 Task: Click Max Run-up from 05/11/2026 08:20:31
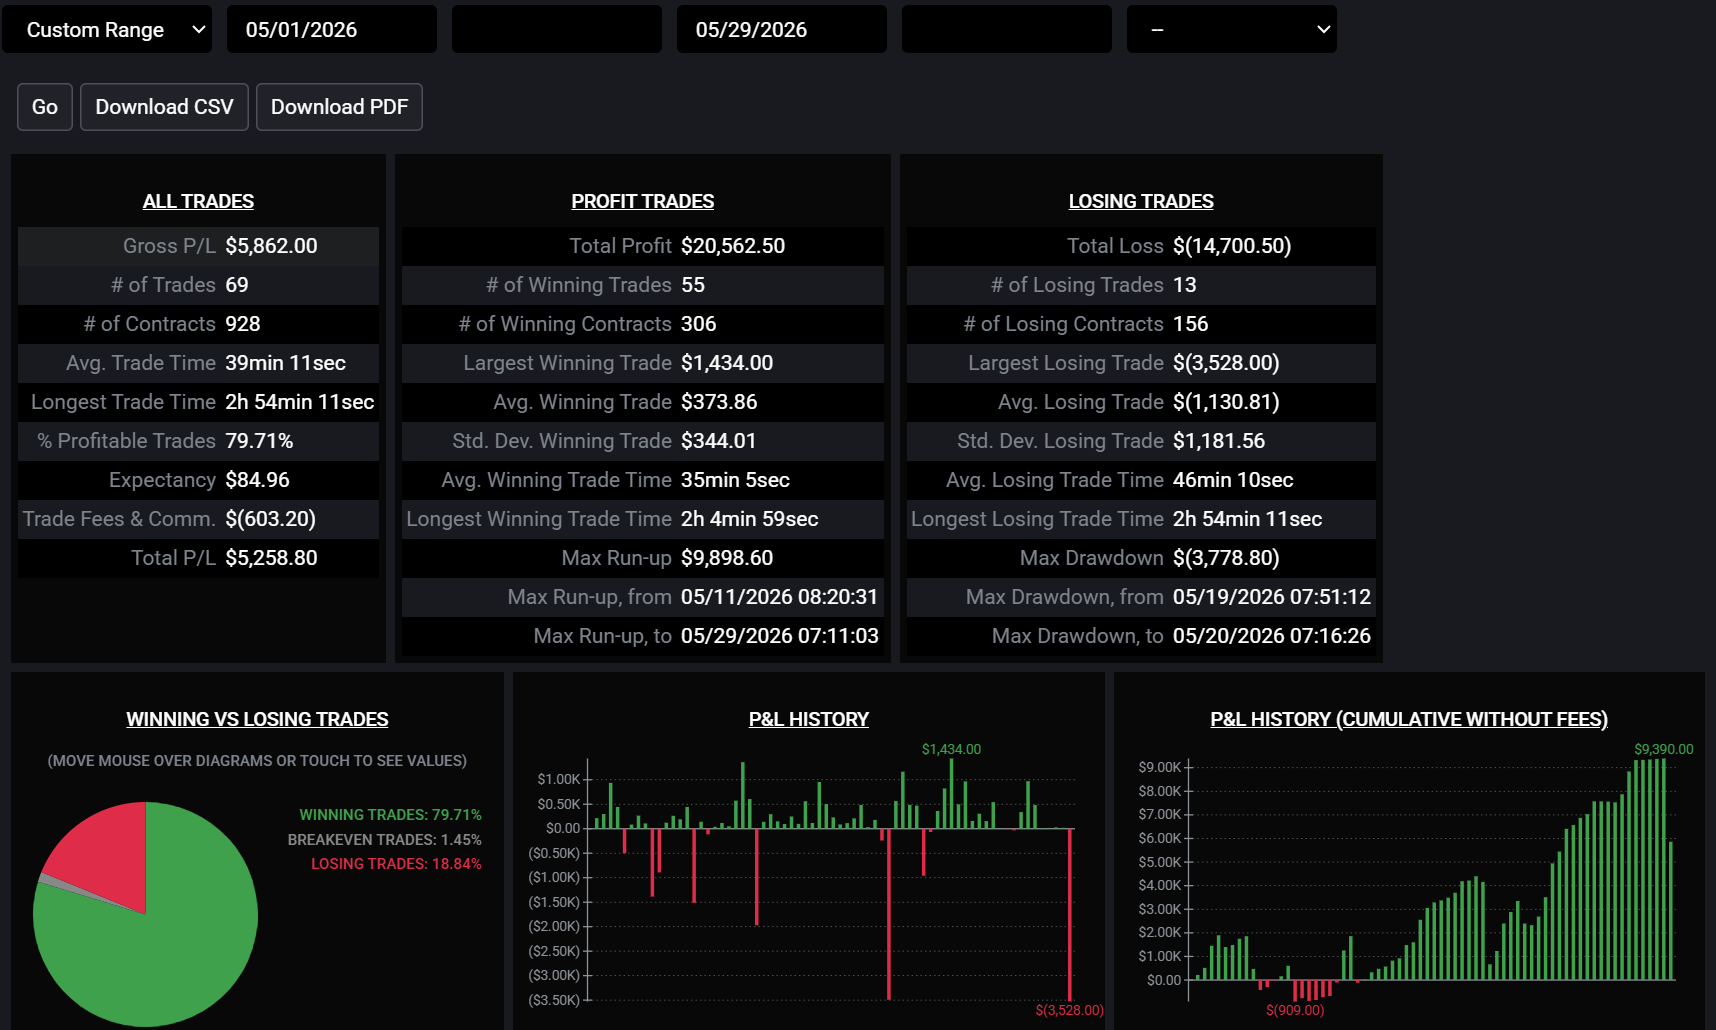point(779,597)
